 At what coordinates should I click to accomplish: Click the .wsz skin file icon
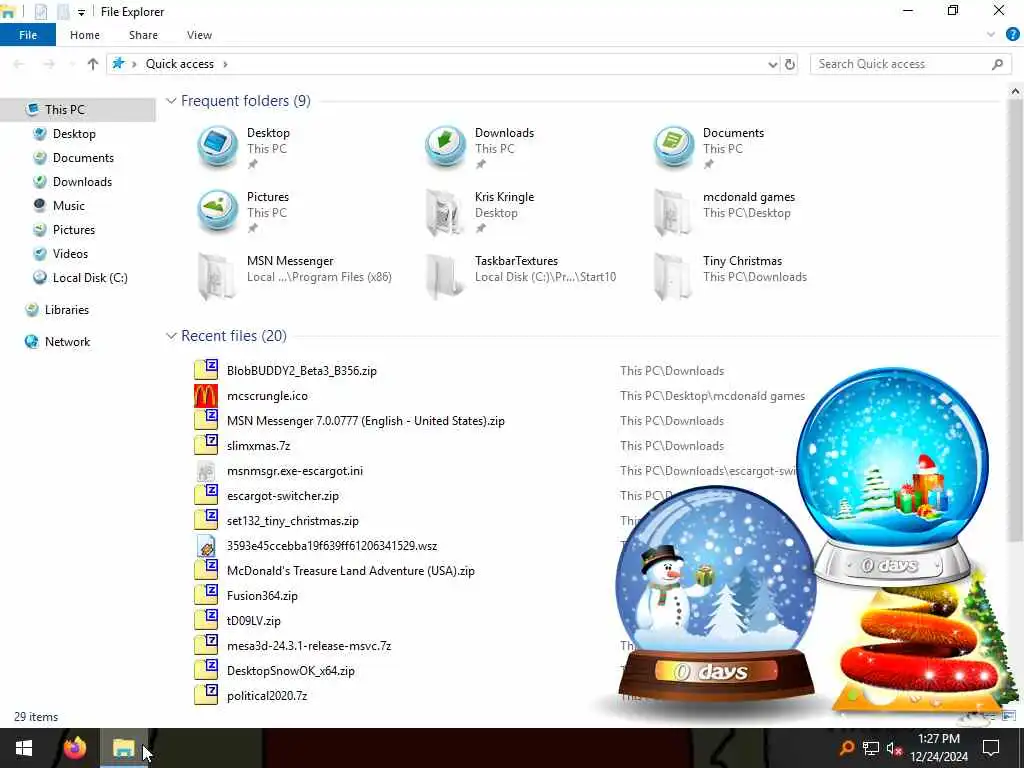(x=206, y=546)
